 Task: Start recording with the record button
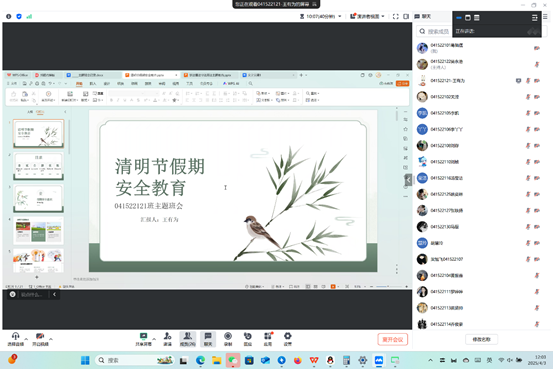(x=228, y=339)
